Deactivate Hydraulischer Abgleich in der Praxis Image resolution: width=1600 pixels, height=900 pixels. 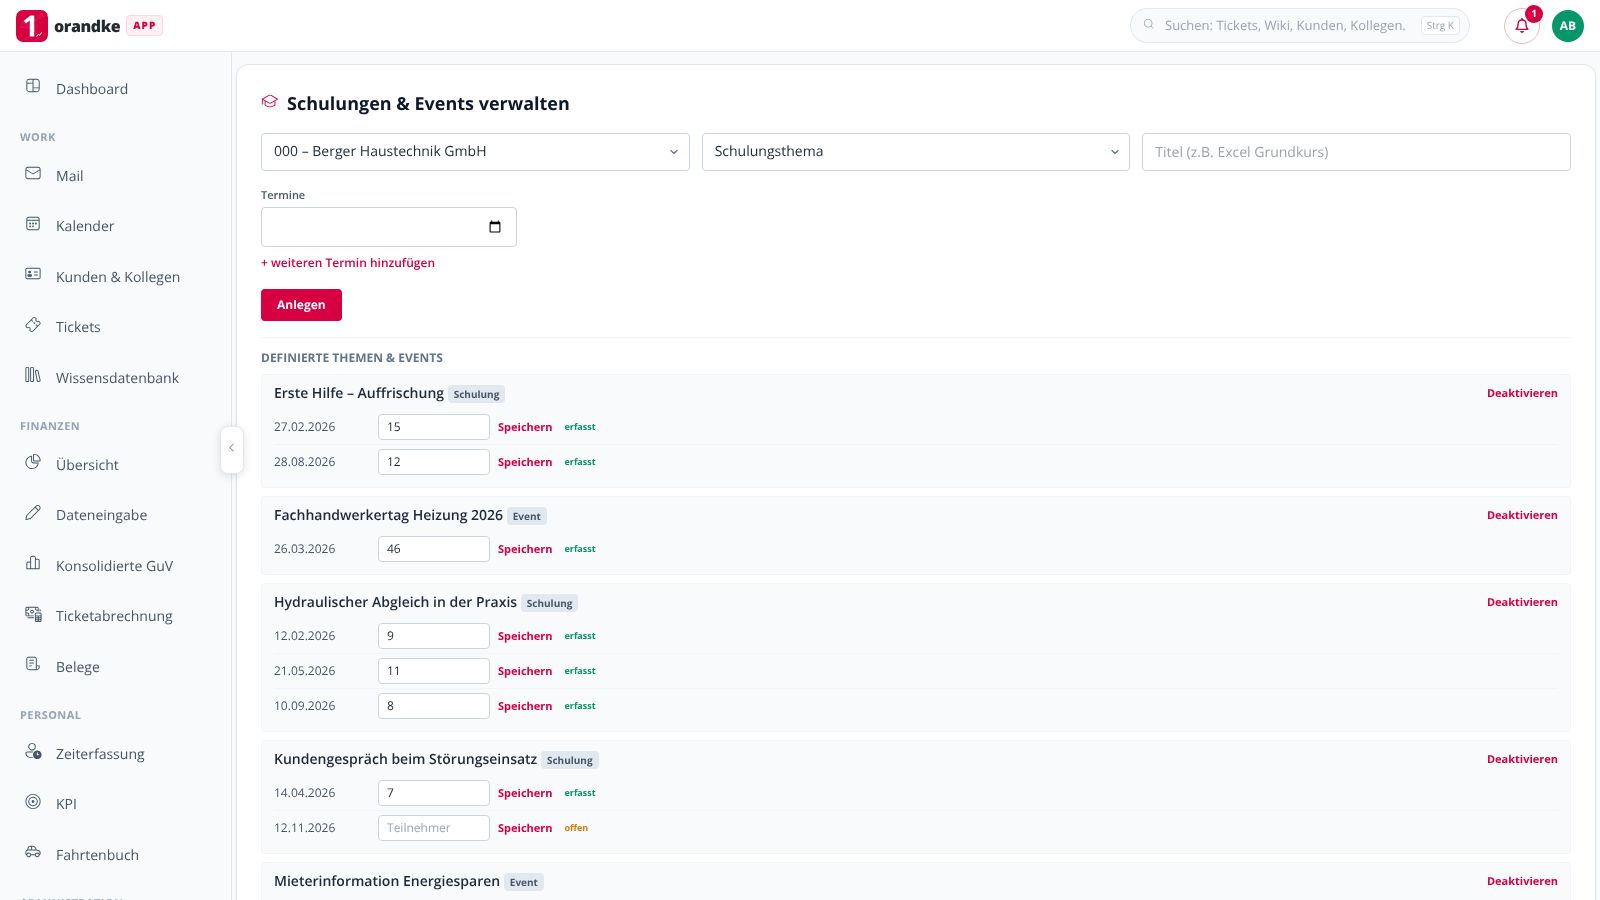[x=1522, y=602]
